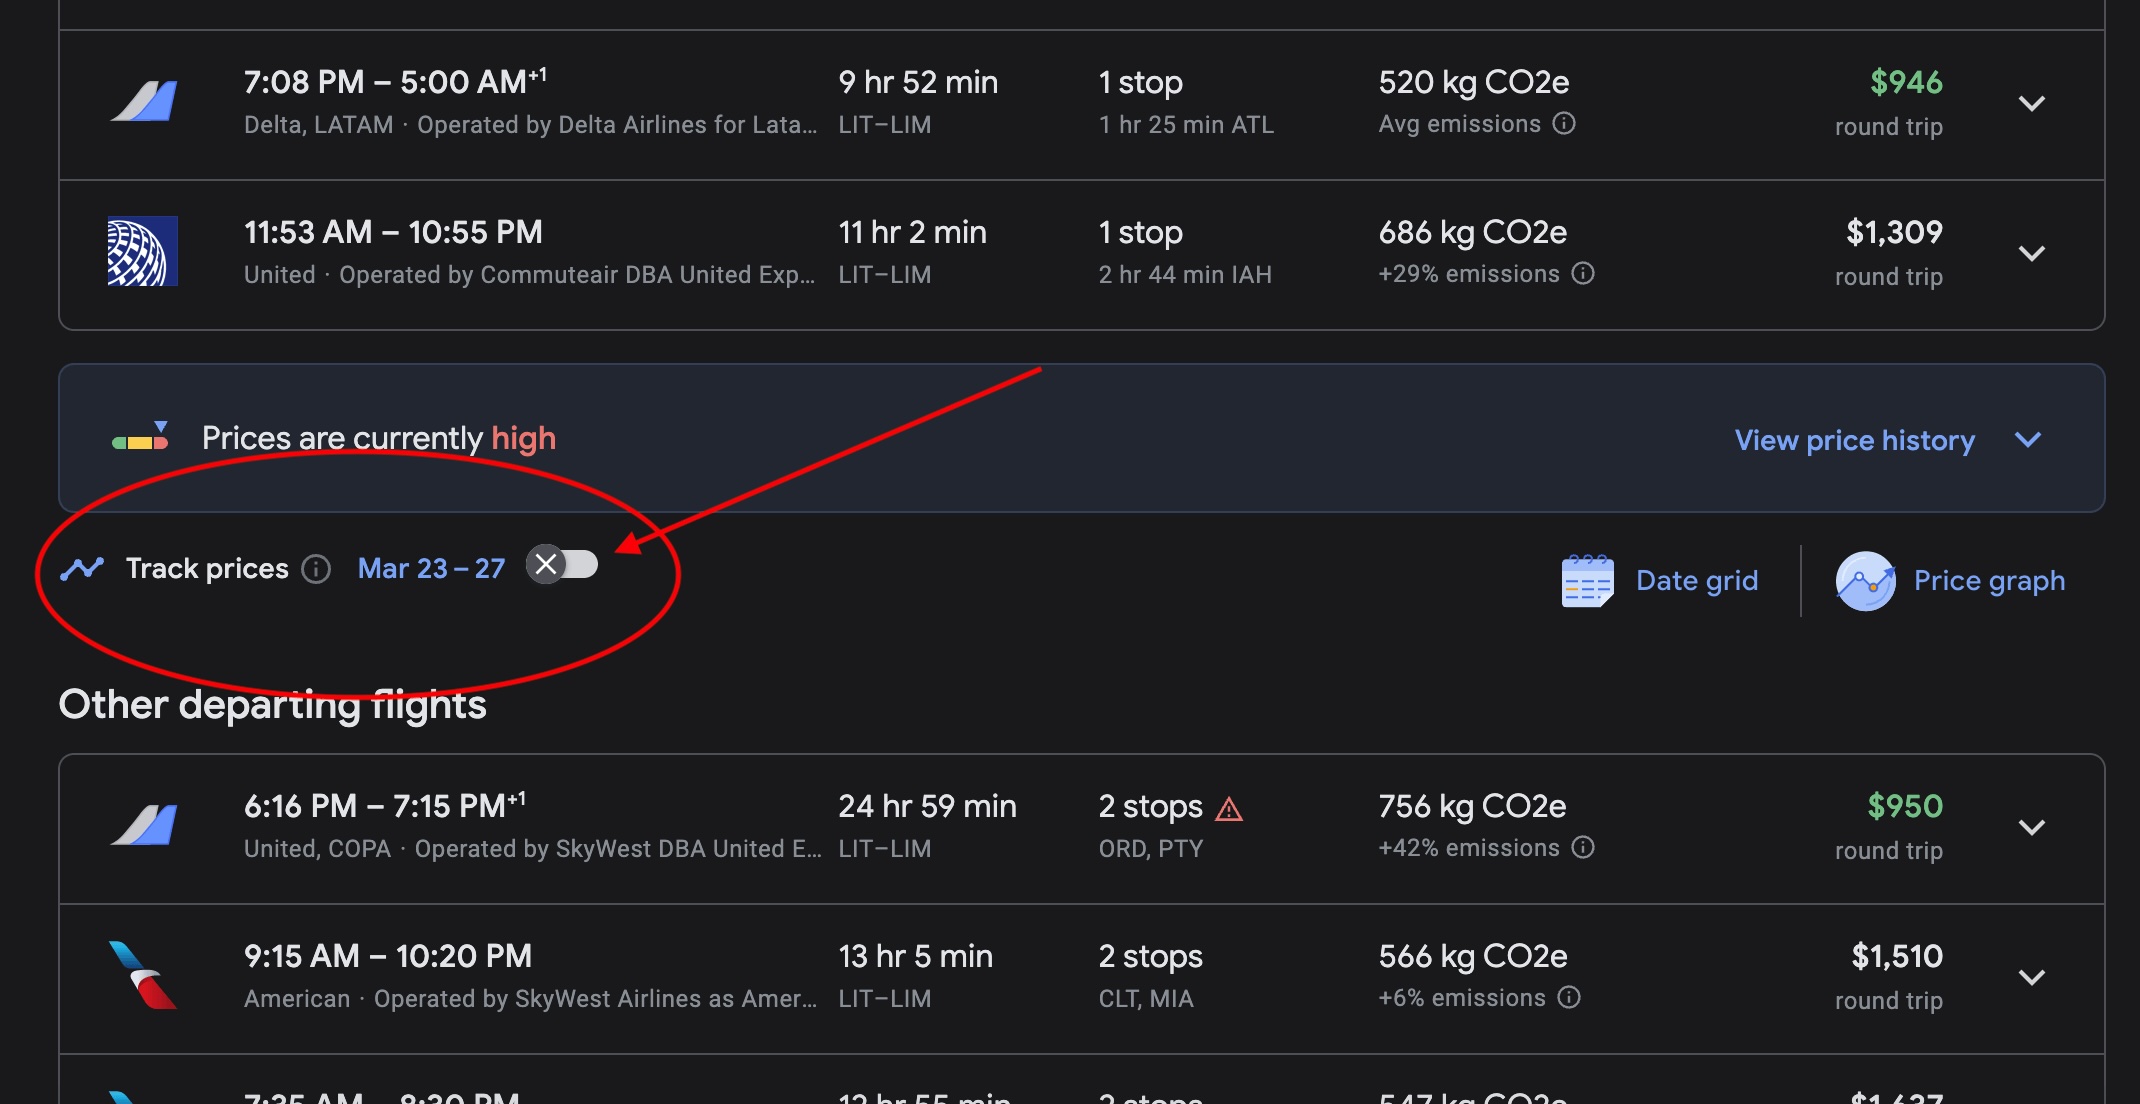Expand the $1,309 United flight details
This screenshot has width=2140, height=1104.
[x=2031, y=254]
